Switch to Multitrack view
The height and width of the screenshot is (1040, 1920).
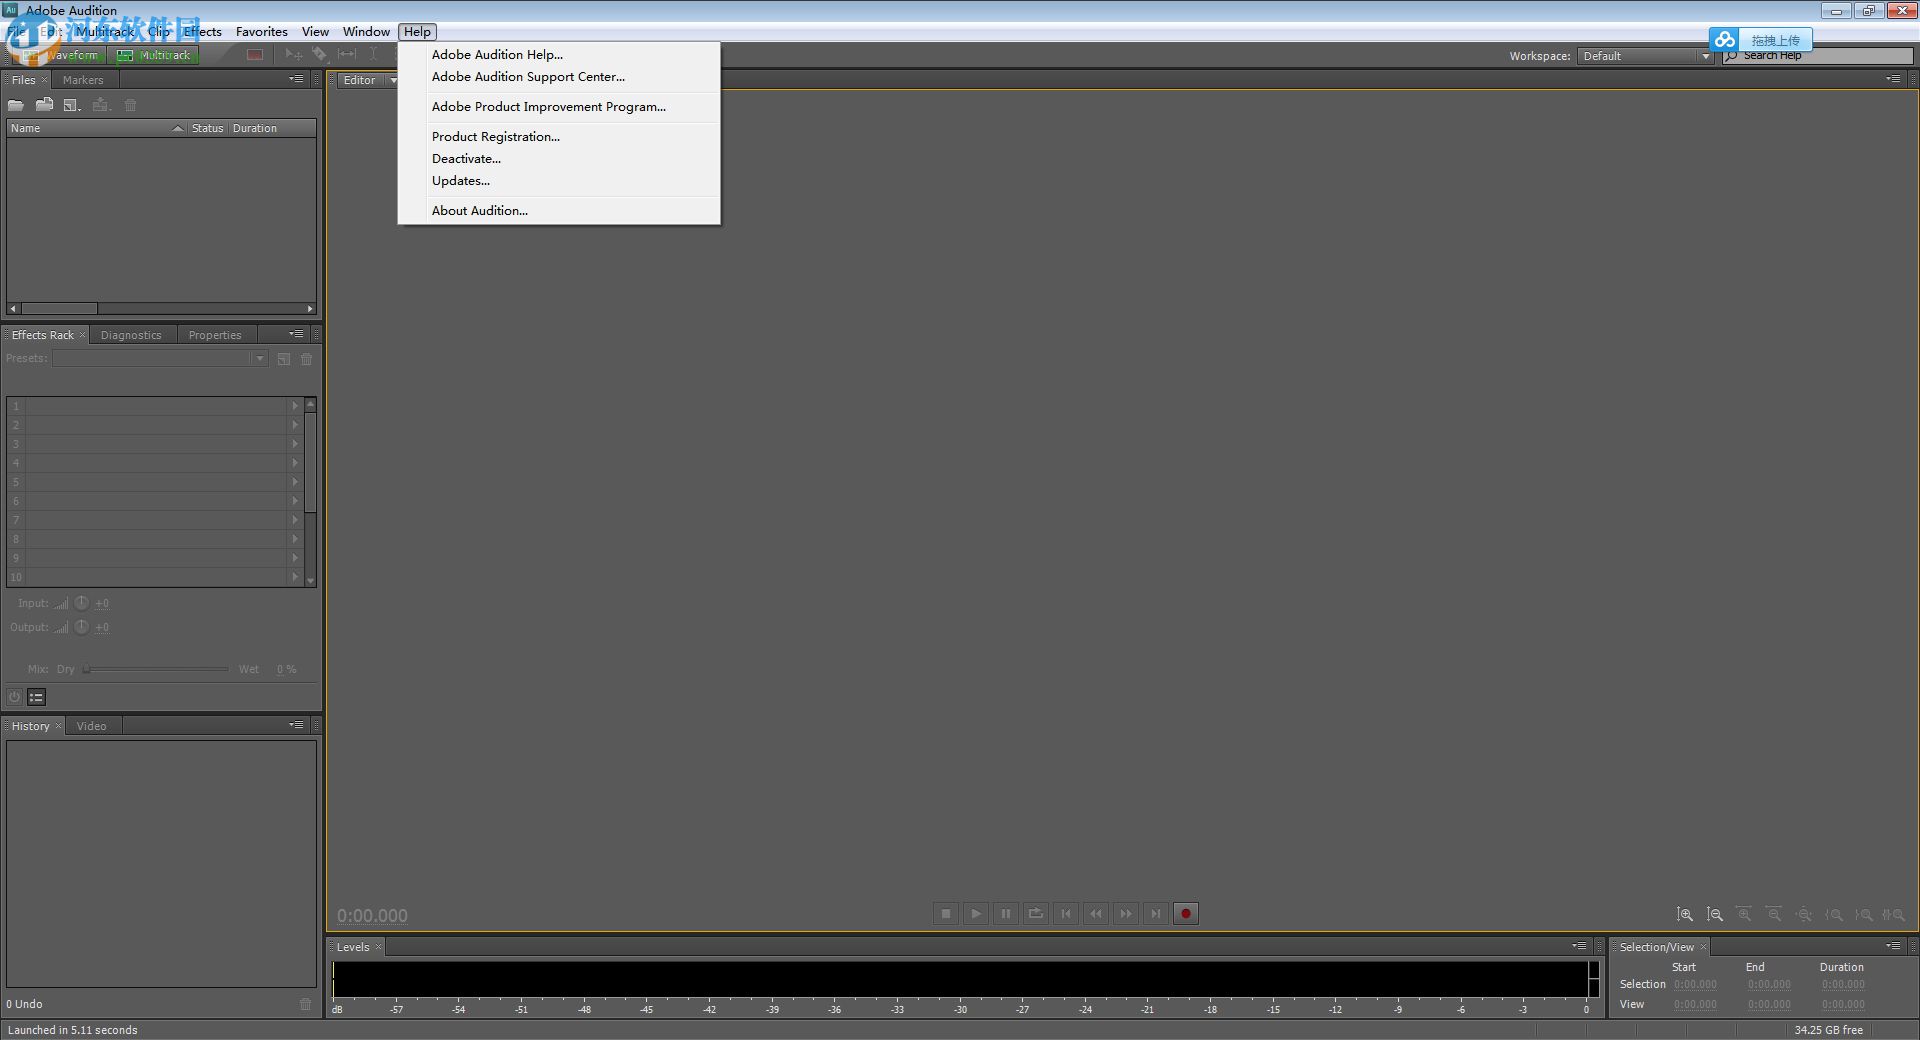tap(155, 55)
